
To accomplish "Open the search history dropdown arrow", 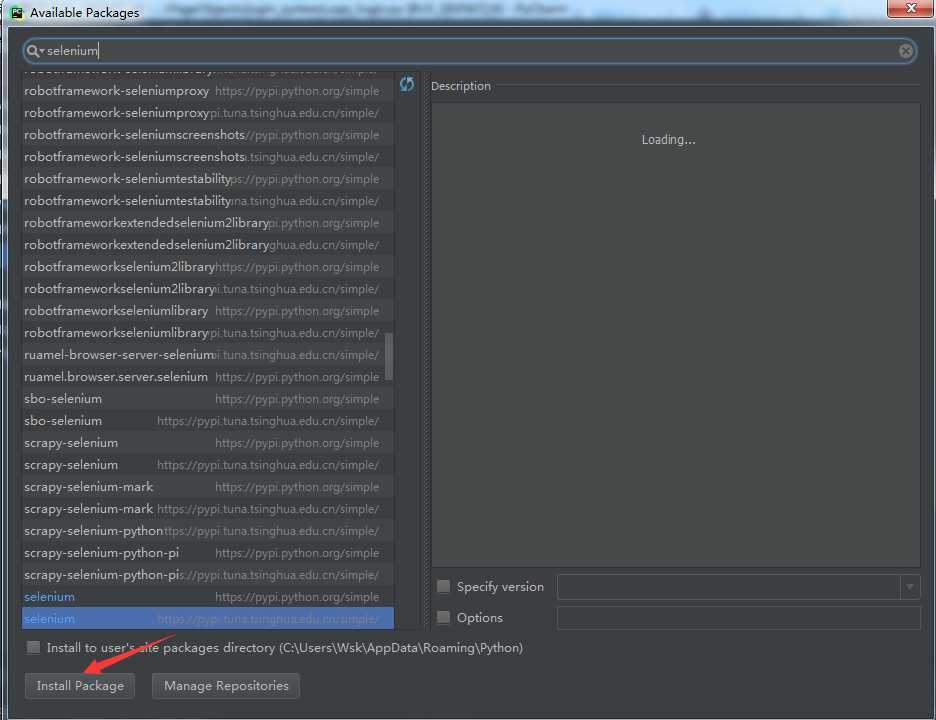I will (x=42, y=51).
